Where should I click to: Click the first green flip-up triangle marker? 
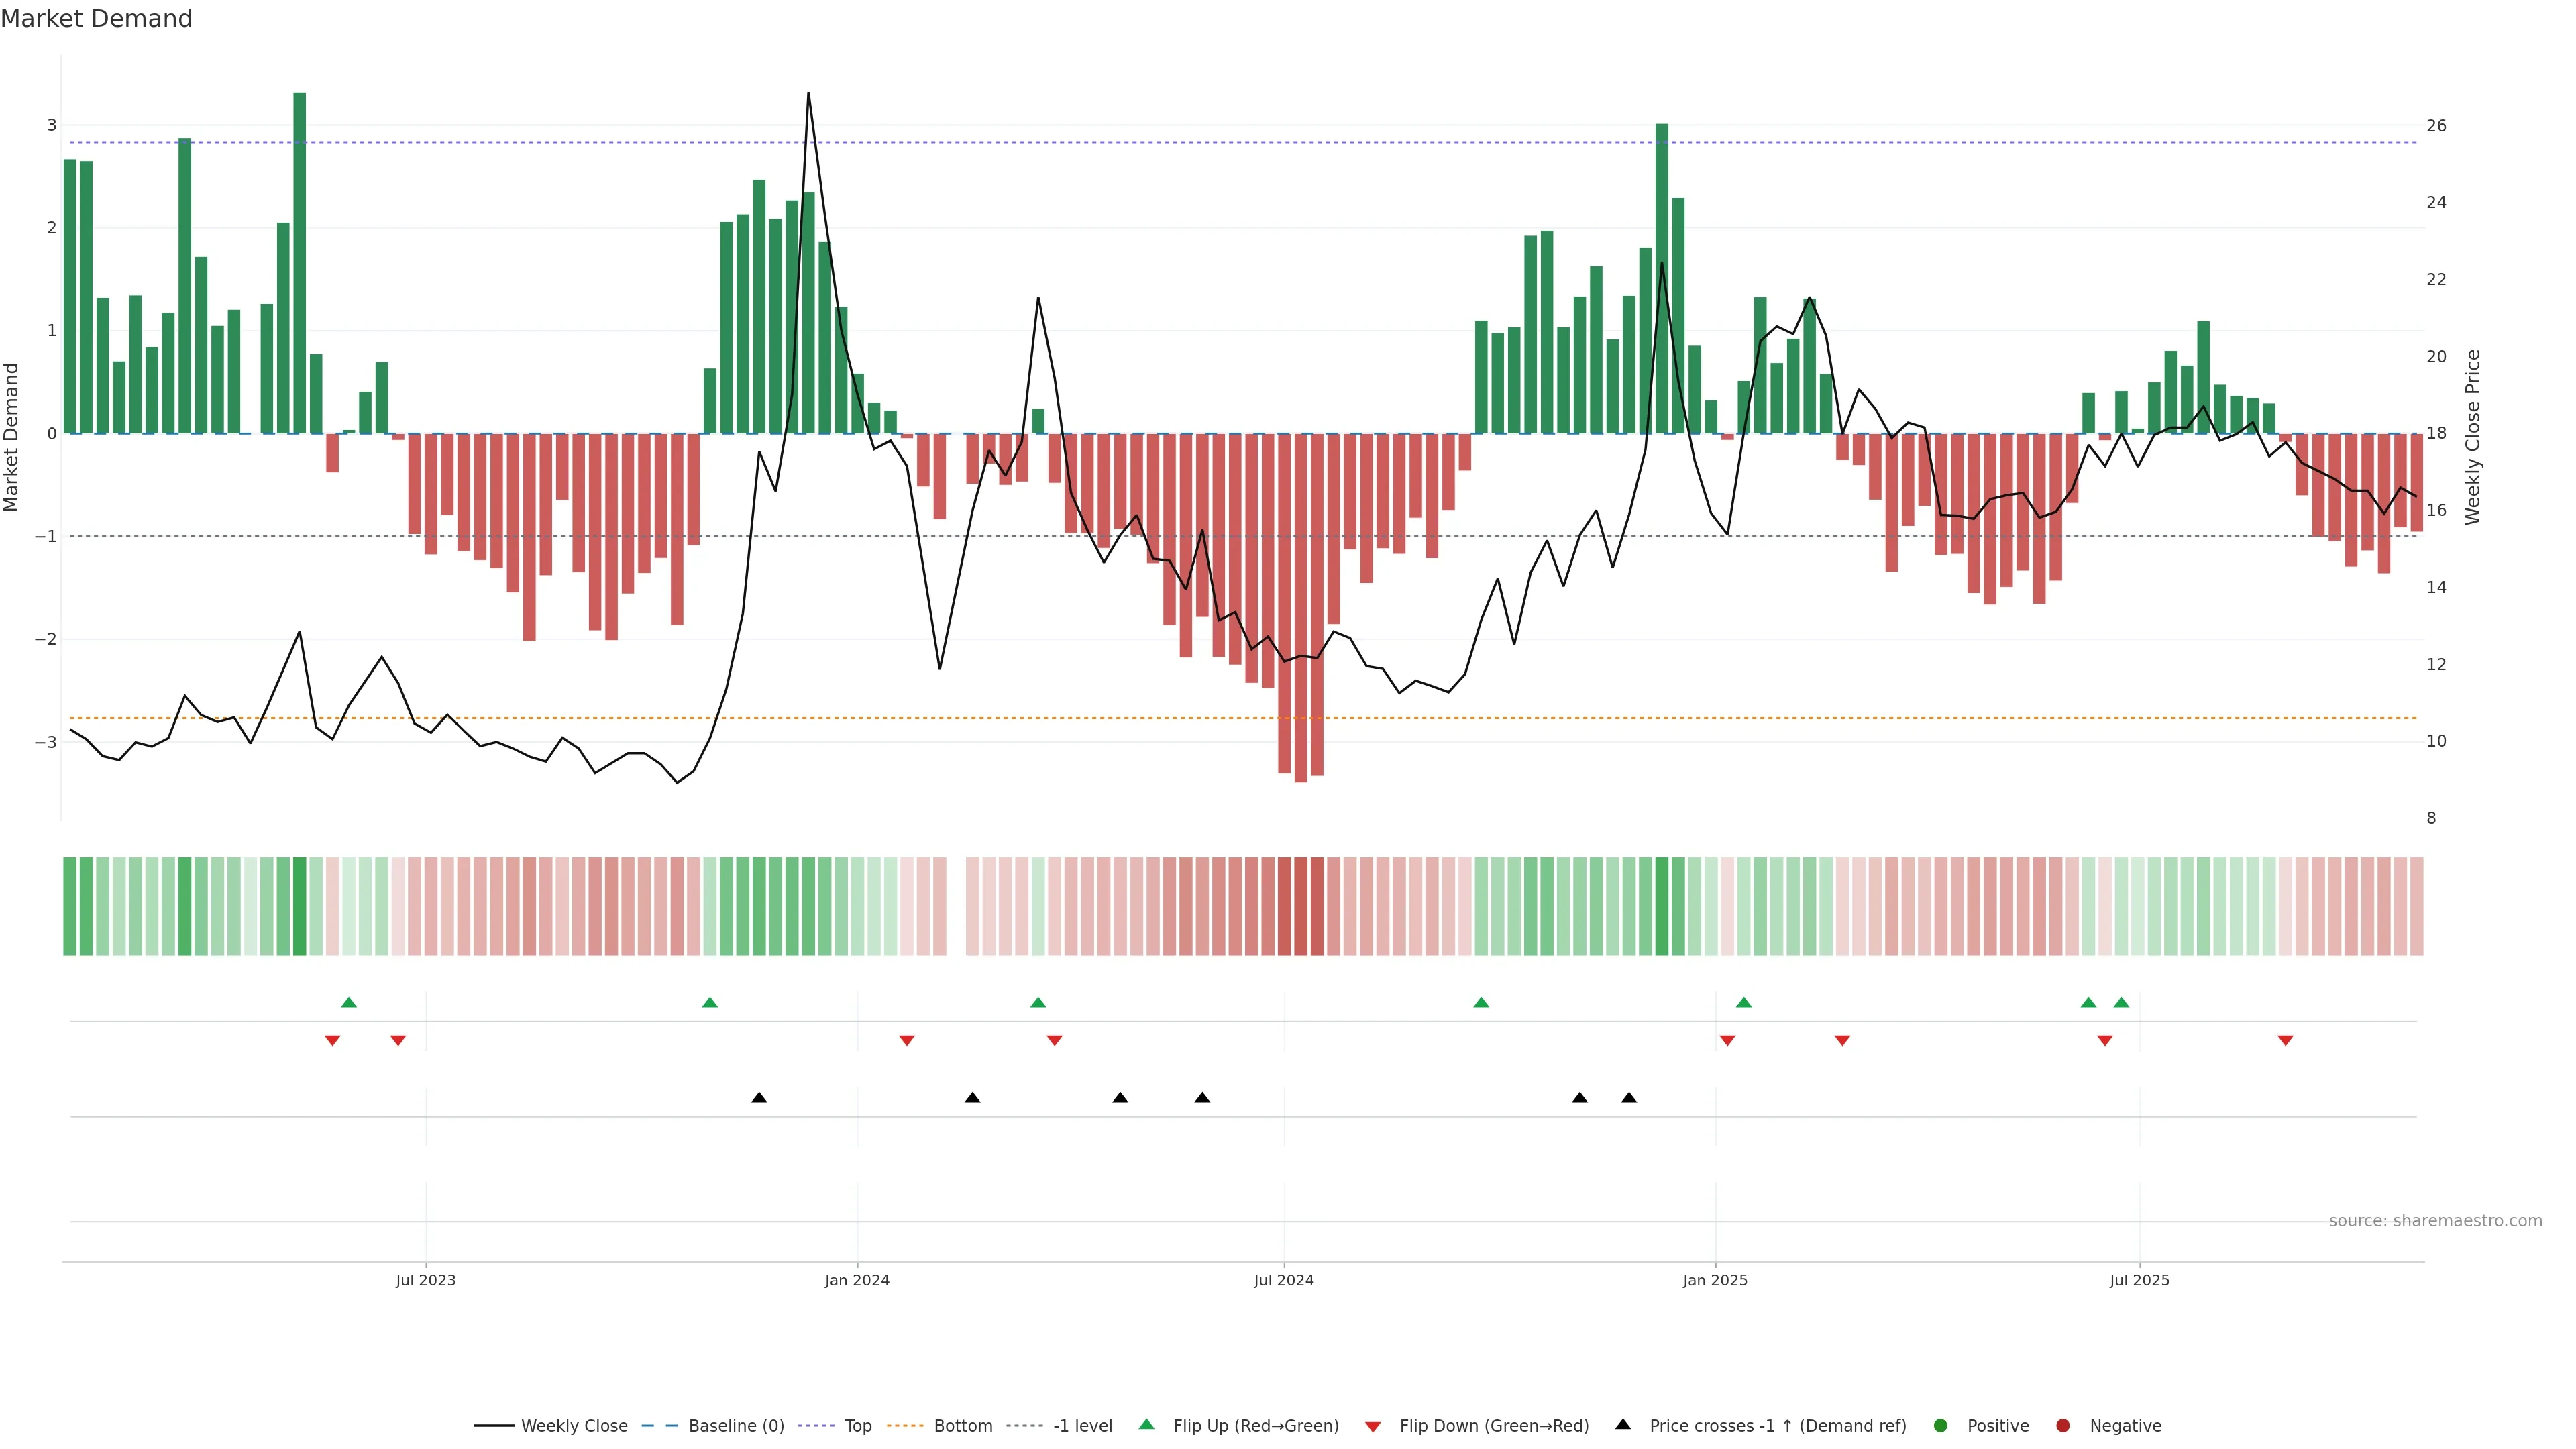pyautogui.click(x=349, y=1002)
